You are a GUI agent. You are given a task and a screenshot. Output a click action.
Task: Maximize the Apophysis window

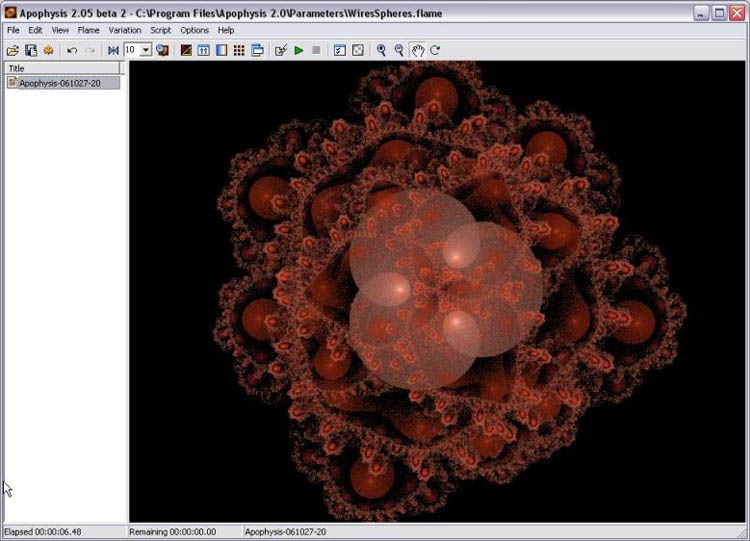click(719, 13)
